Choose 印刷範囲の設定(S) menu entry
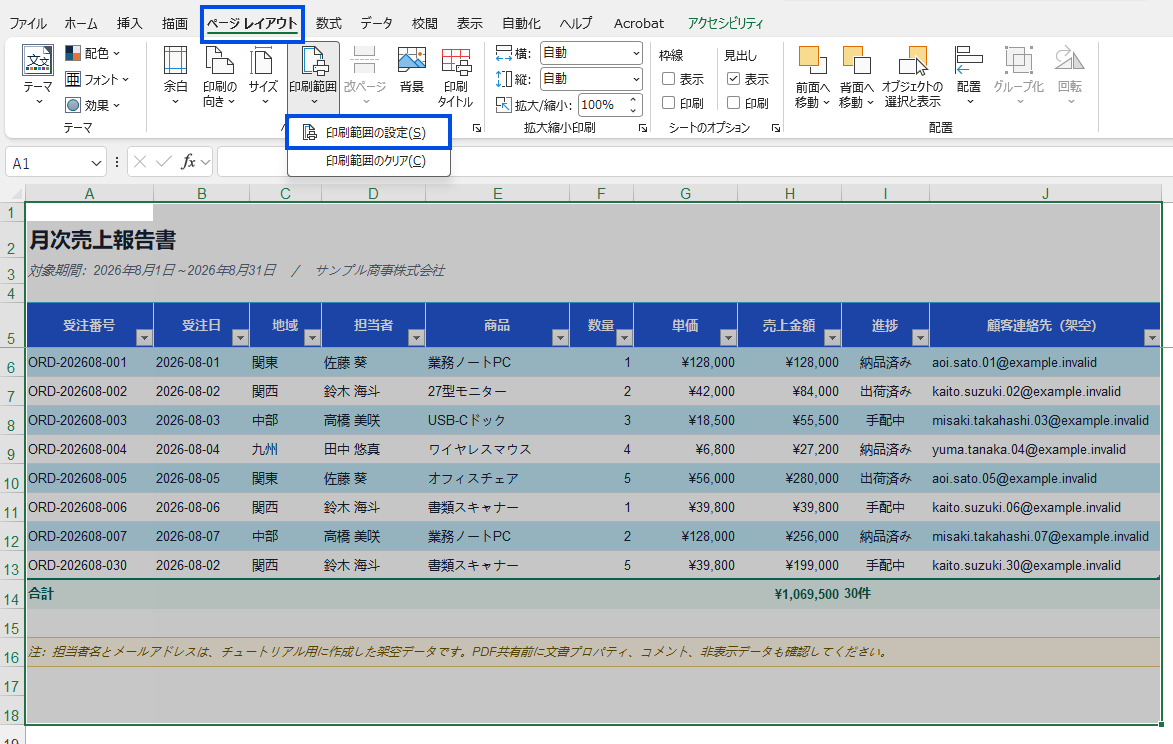This screenshot has width=1173, height=744. click(369, 132)
